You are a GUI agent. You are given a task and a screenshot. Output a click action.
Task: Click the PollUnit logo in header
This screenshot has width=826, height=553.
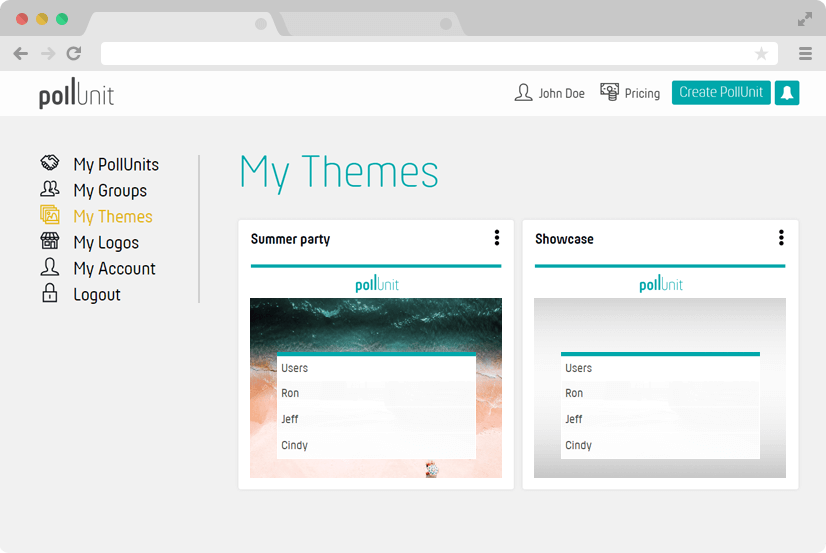pyautogui.click(x=76, y=94)
